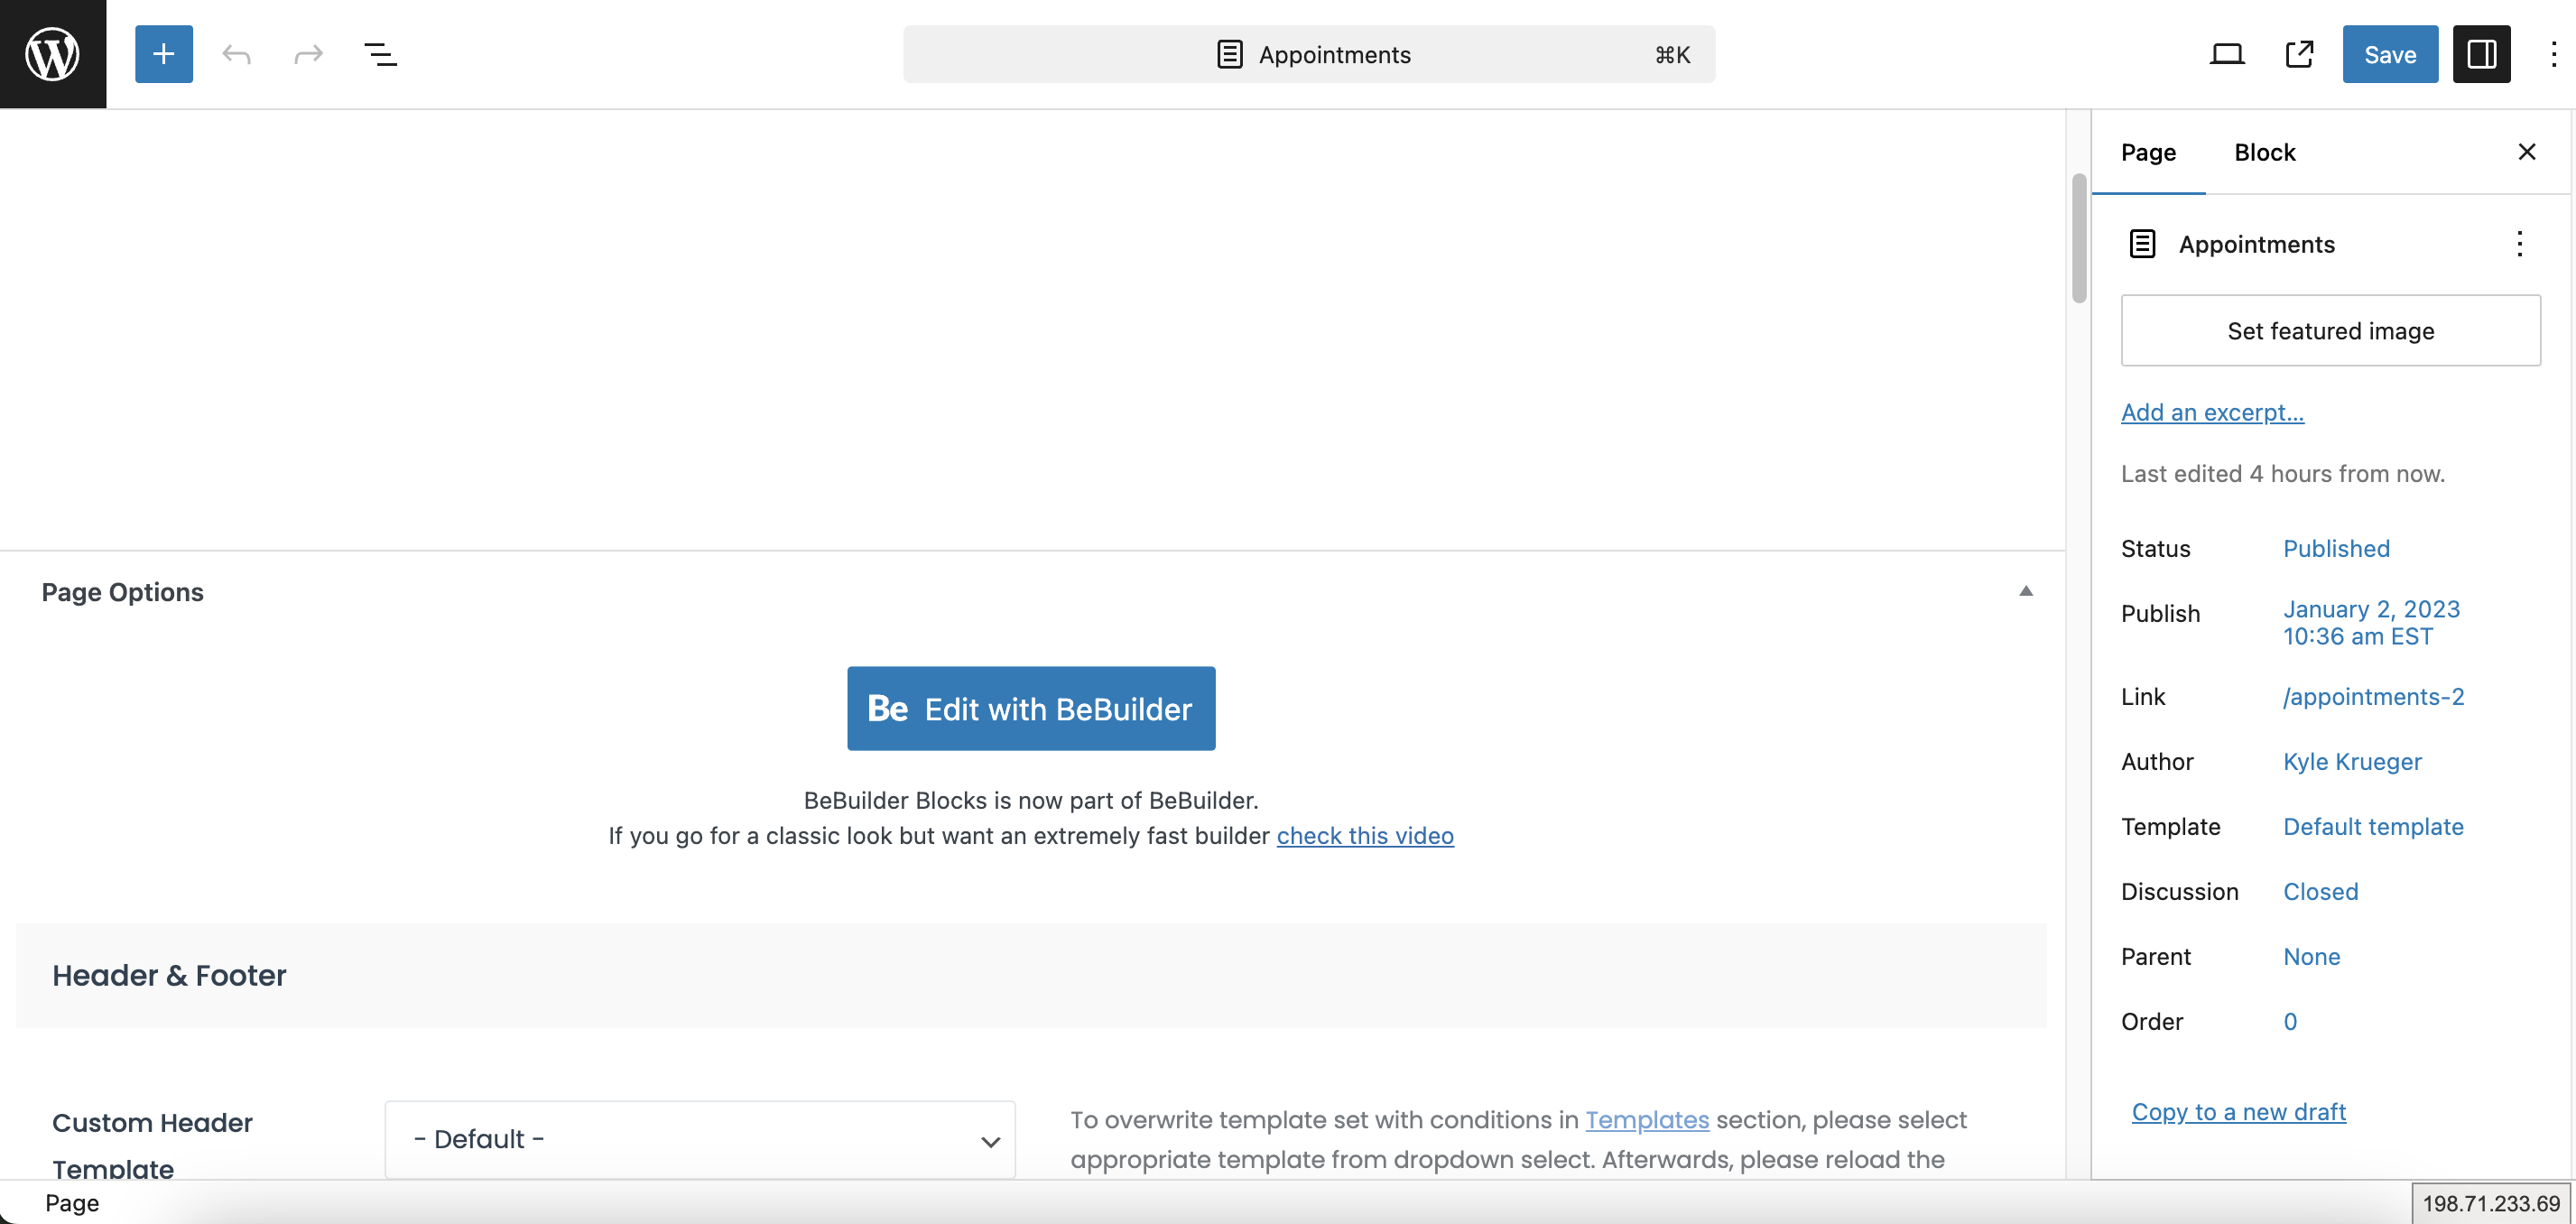Click Edit with BeBuilder button
The width and height of the screenshot is (2576, 1224).
coord(1032,708)
